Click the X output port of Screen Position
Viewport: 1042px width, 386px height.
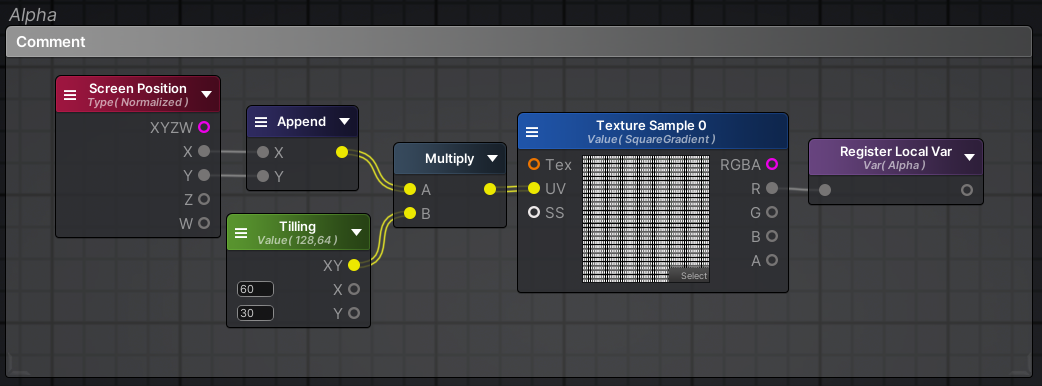click(204, 151)
